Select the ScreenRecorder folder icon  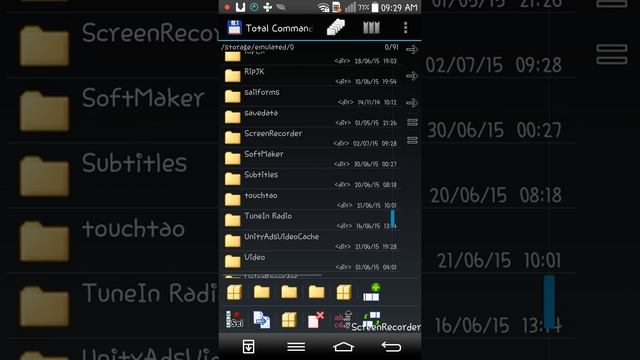point(233,138)
